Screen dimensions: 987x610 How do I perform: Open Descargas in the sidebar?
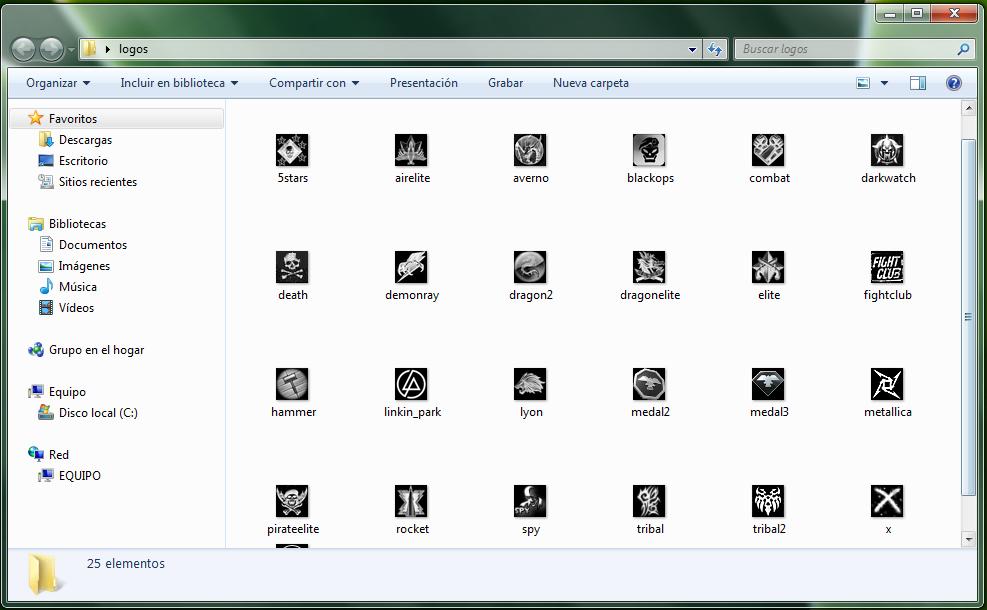[86, 140]
